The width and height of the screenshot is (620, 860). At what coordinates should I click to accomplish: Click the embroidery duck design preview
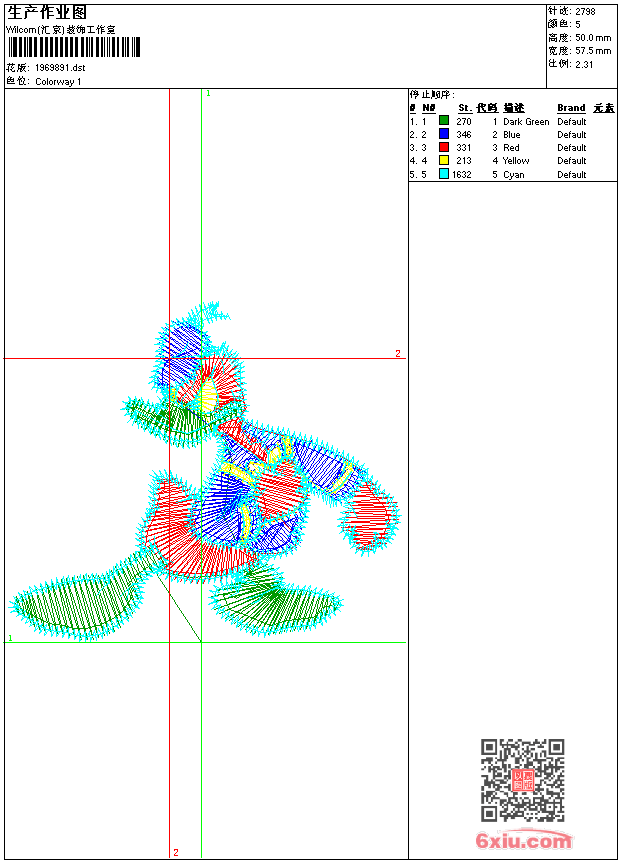(204, 471)
